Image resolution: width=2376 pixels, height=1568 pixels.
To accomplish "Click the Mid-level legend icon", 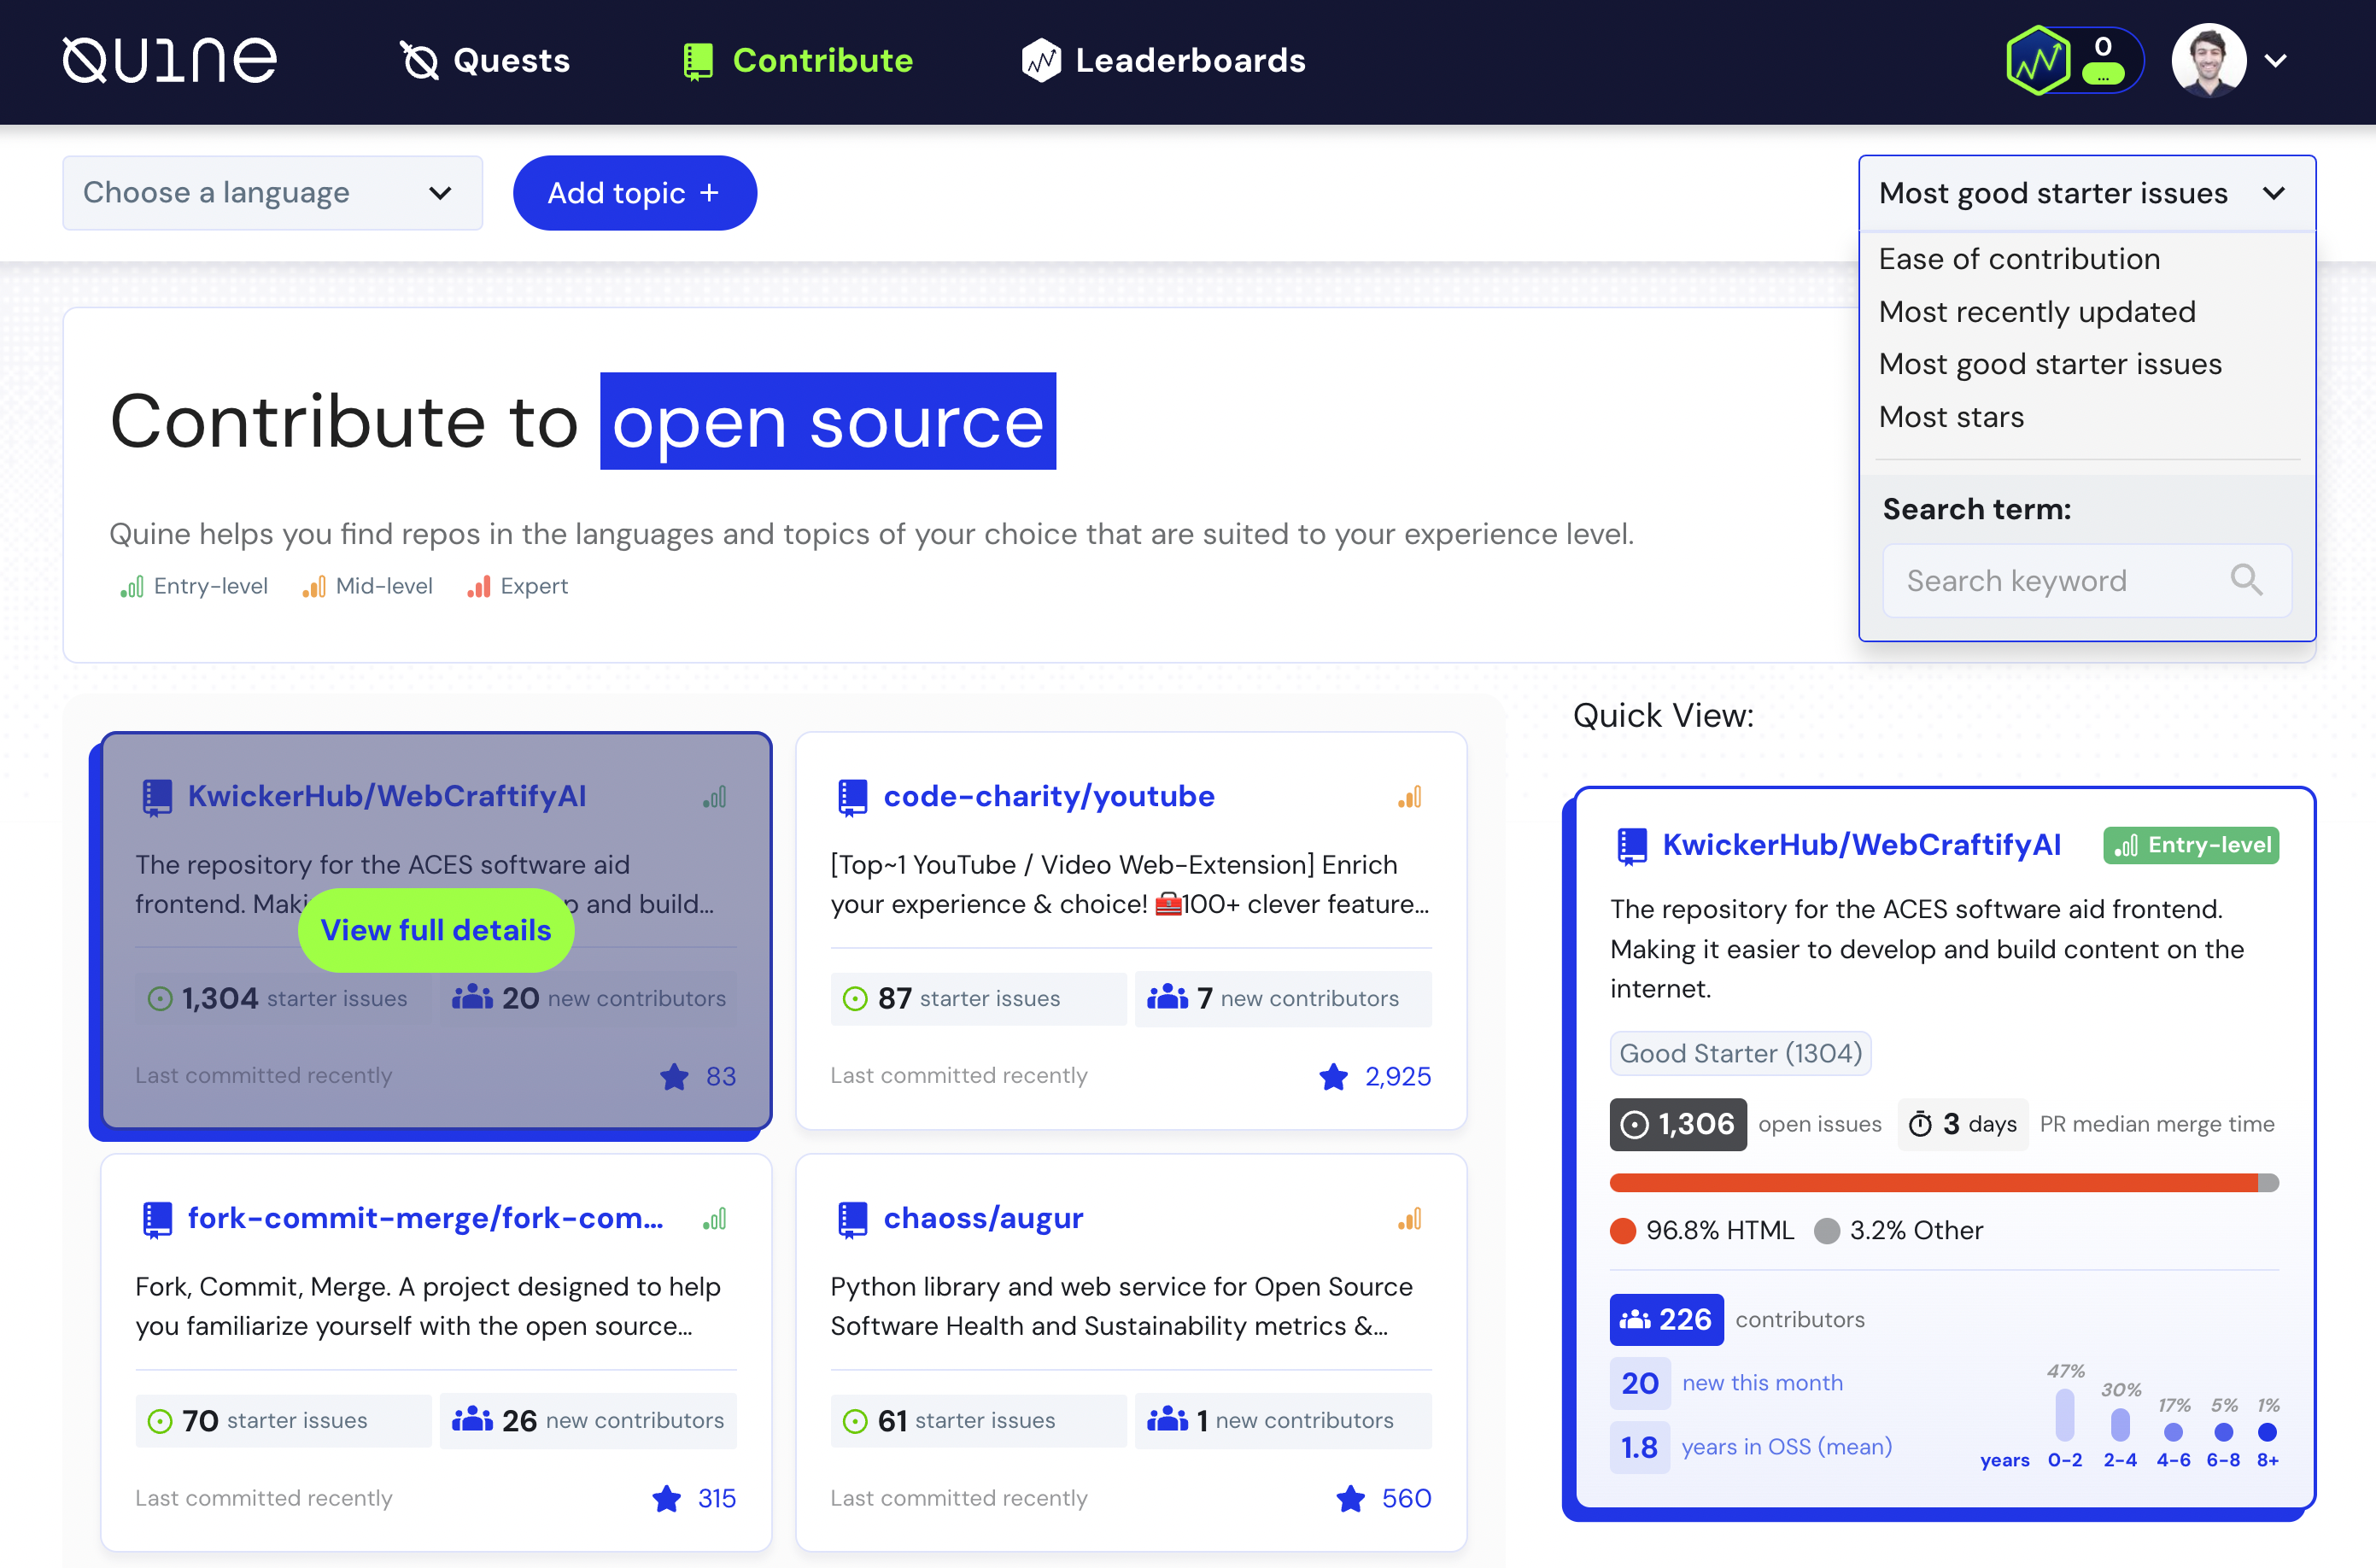I will click(314, 586).
